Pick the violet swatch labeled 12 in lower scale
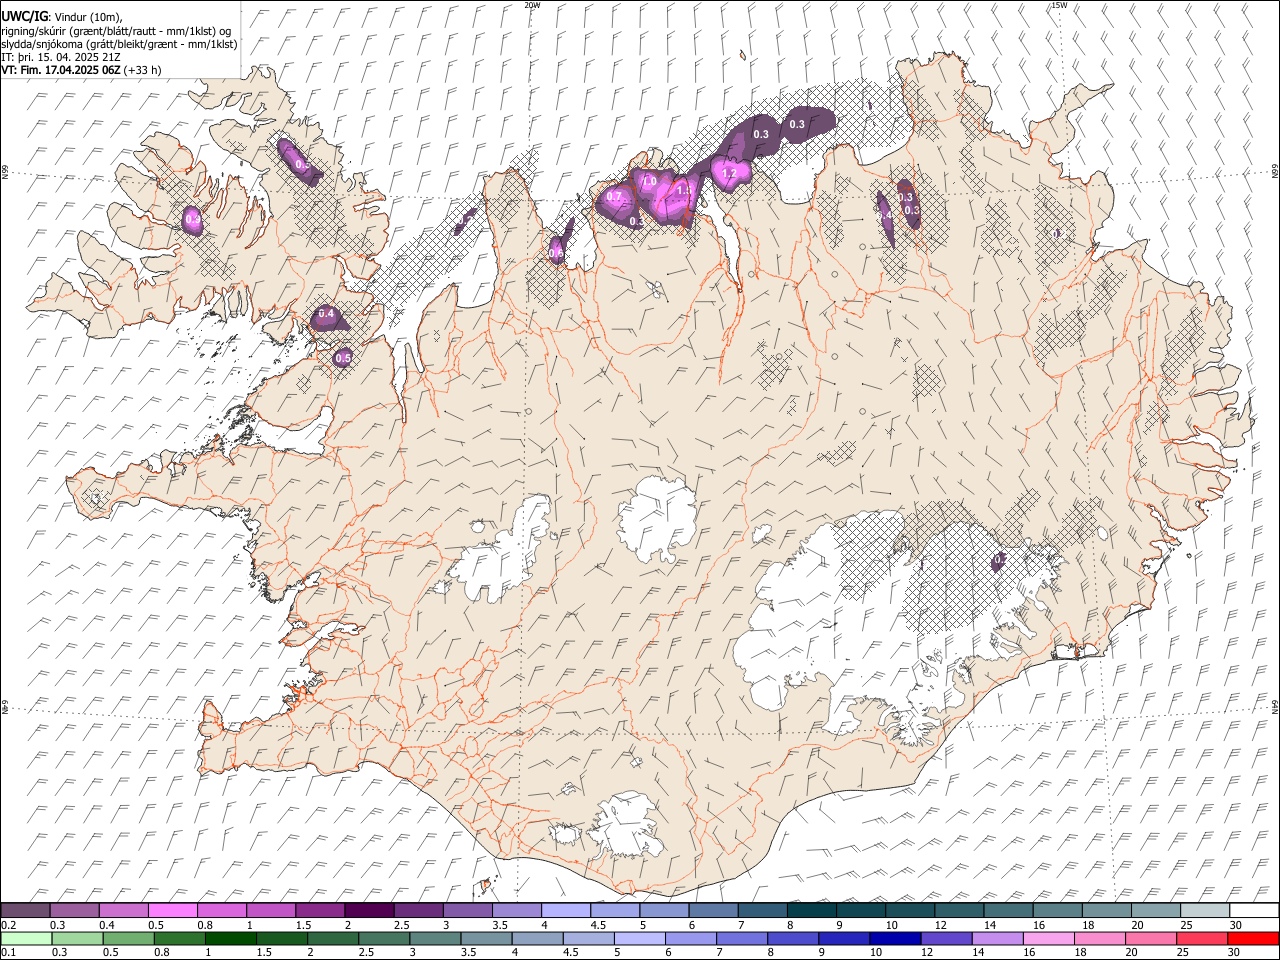The image size is (1280, 960). point(947,938)
